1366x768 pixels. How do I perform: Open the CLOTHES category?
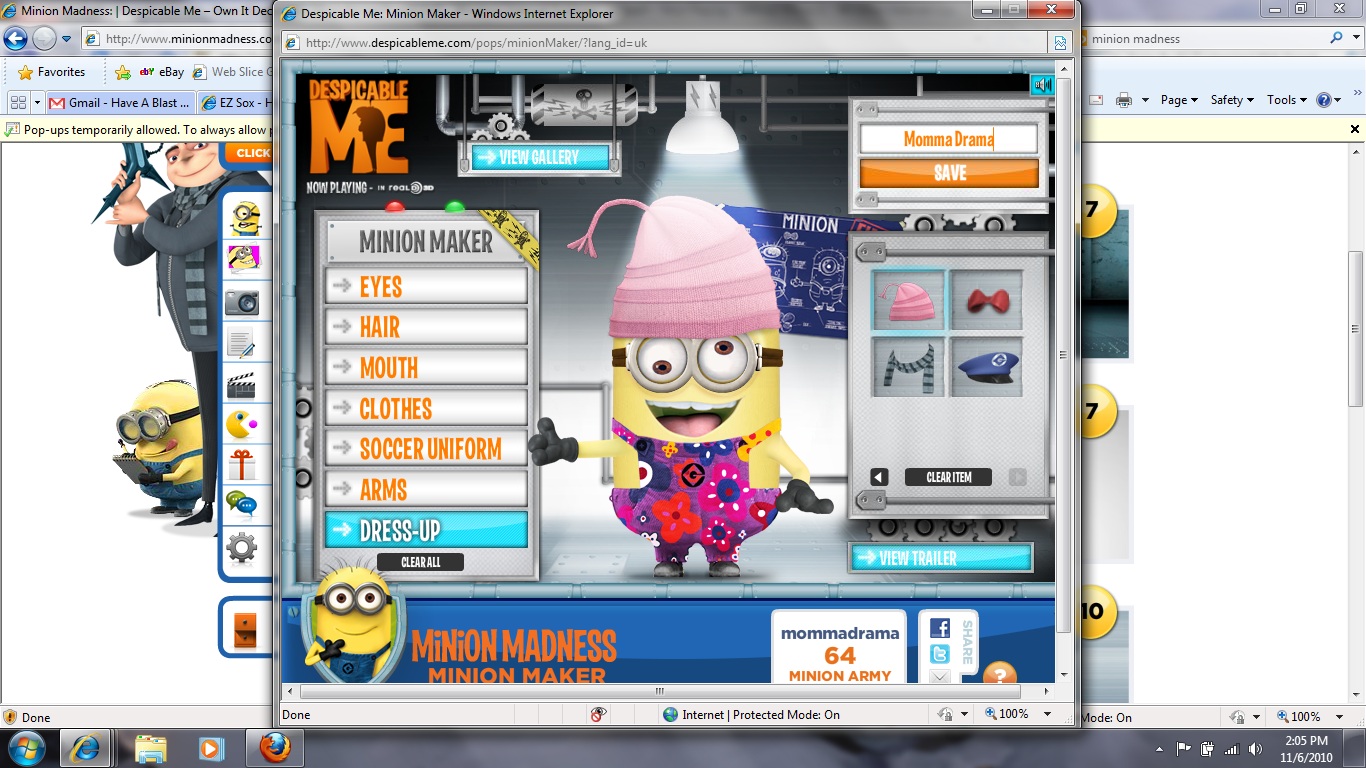(x=426, y=408)
